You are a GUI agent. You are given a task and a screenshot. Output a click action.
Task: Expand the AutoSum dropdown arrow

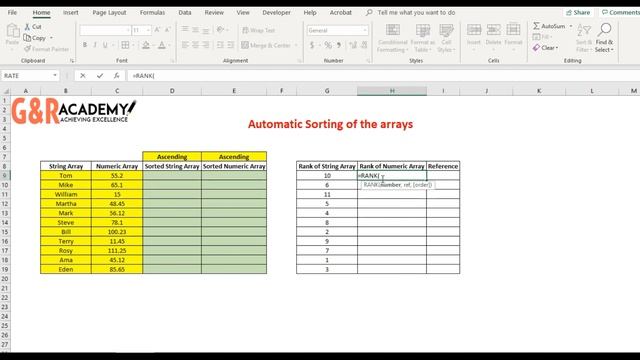pos(571,26)
